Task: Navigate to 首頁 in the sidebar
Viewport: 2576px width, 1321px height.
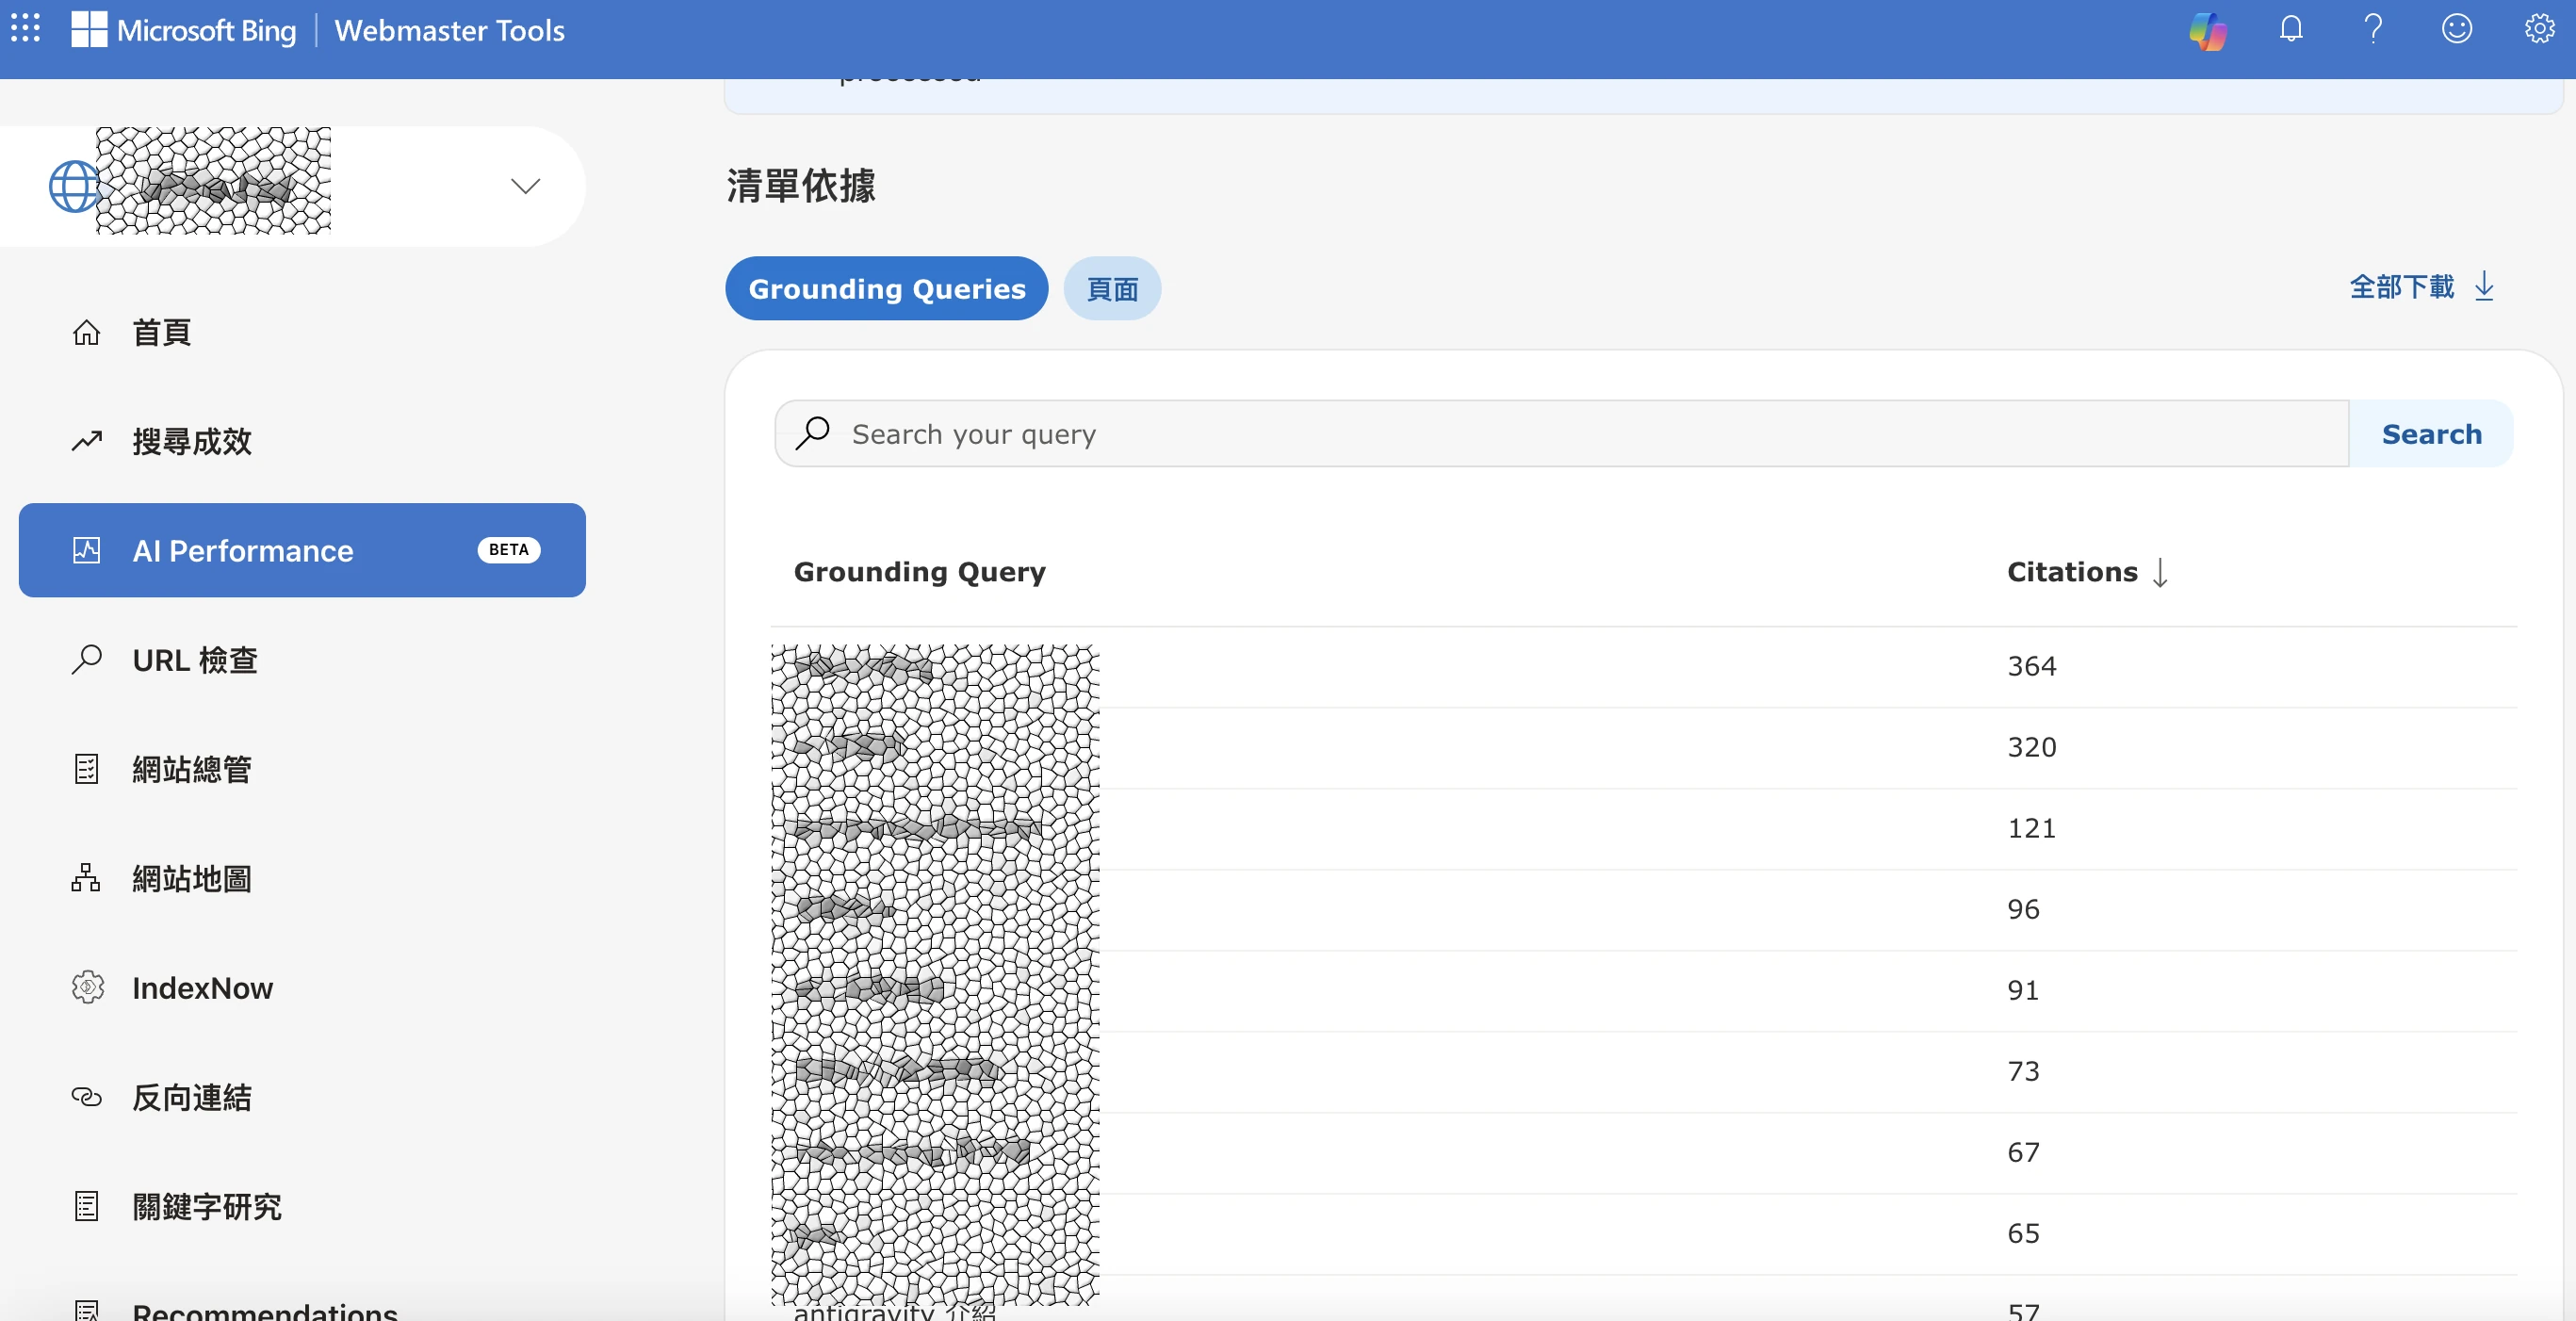Action: (x=162, y=333)
